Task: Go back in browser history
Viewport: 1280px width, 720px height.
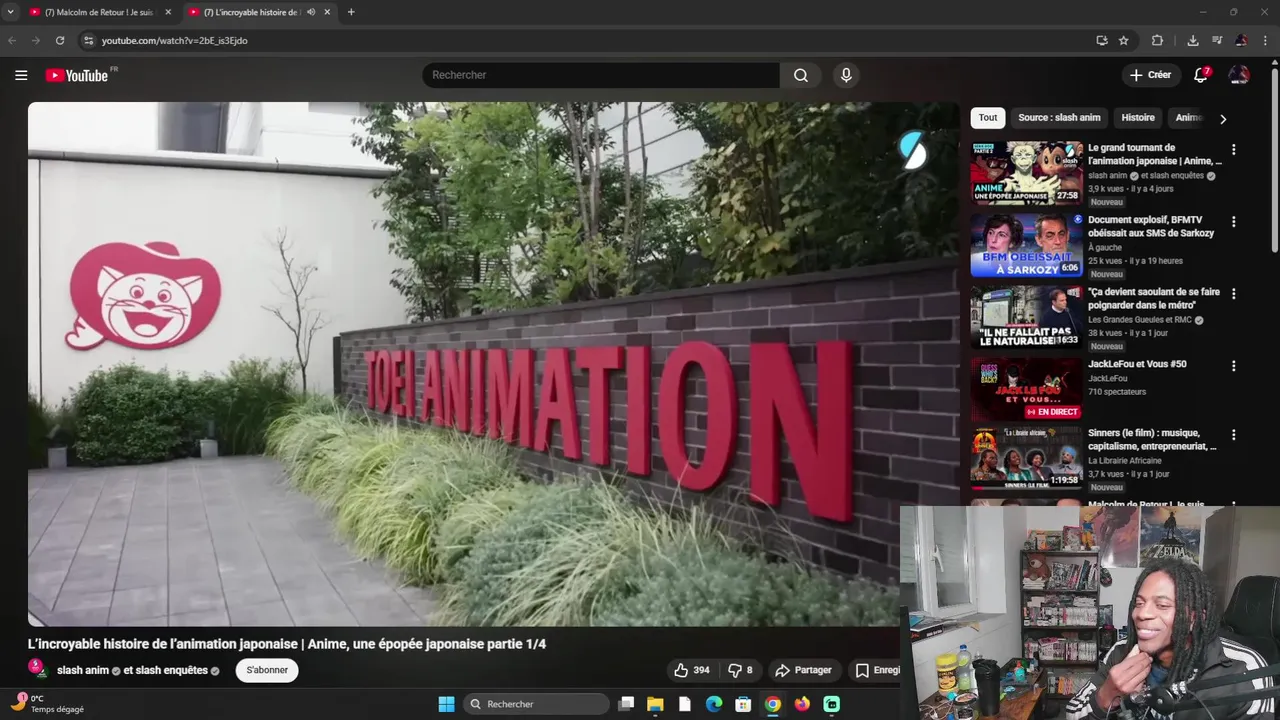Action: pyautogui.click(x=12, y=40)
